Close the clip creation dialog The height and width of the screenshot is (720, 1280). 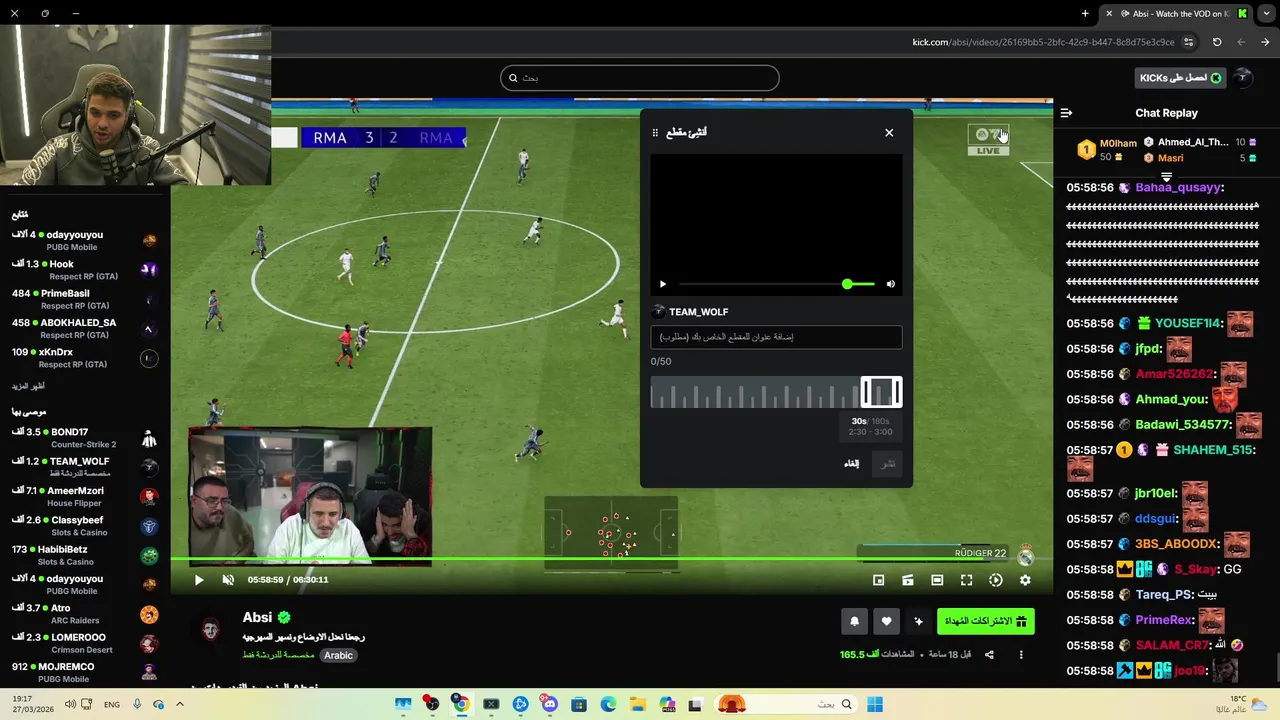(889, 133)
